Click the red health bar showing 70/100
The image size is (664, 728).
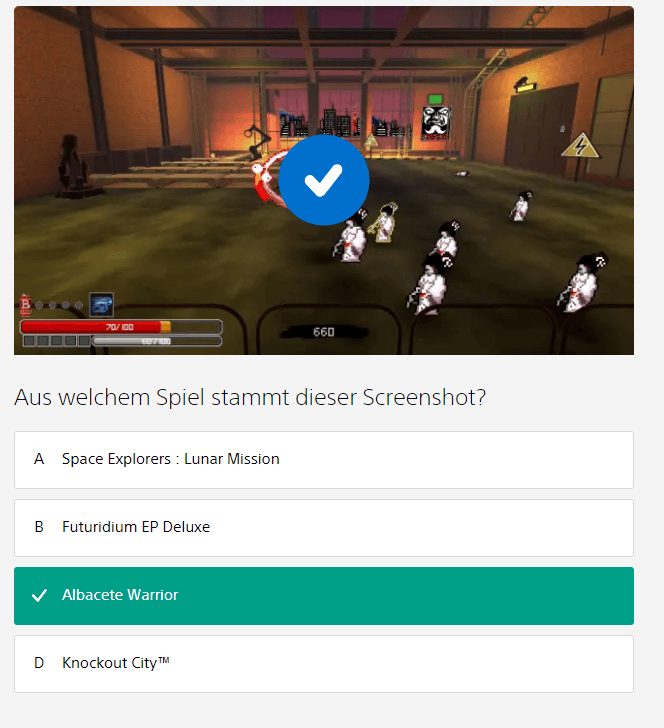121,327
